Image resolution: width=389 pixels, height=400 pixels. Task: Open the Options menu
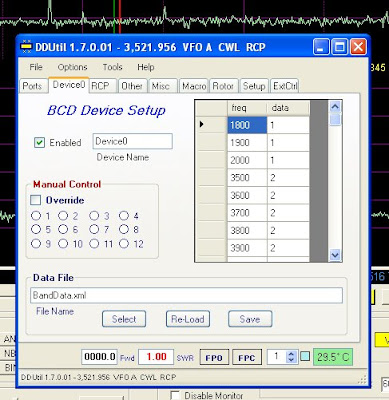pyautogui.click(x=72, y=67)
